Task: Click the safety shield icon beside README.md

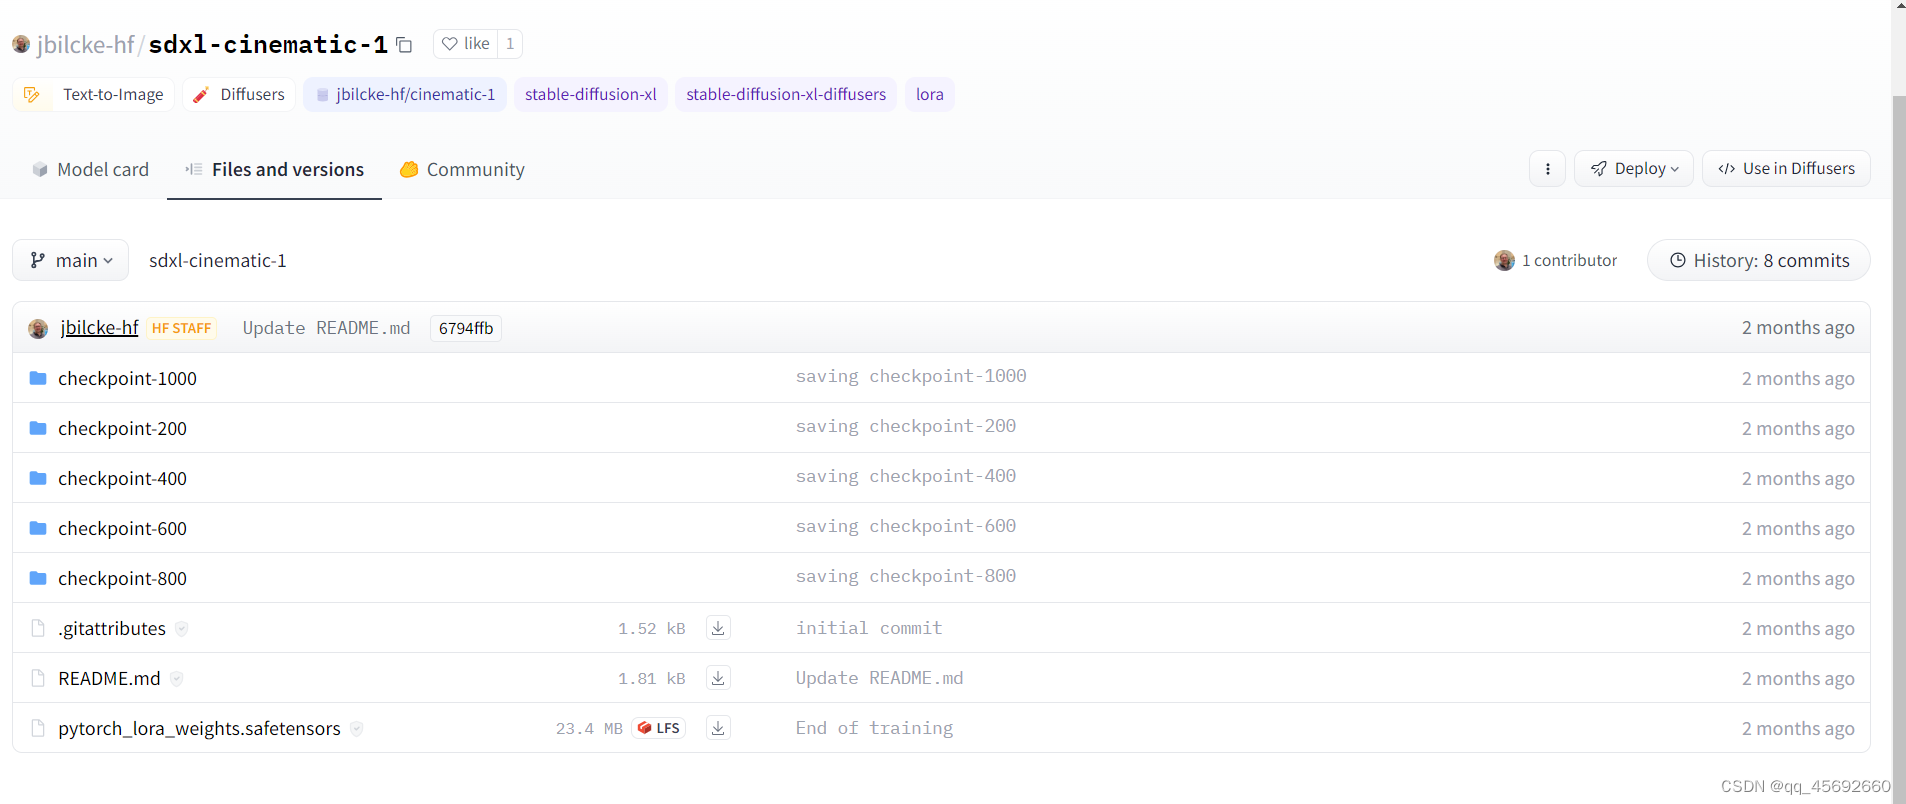Action: [176, 679]
